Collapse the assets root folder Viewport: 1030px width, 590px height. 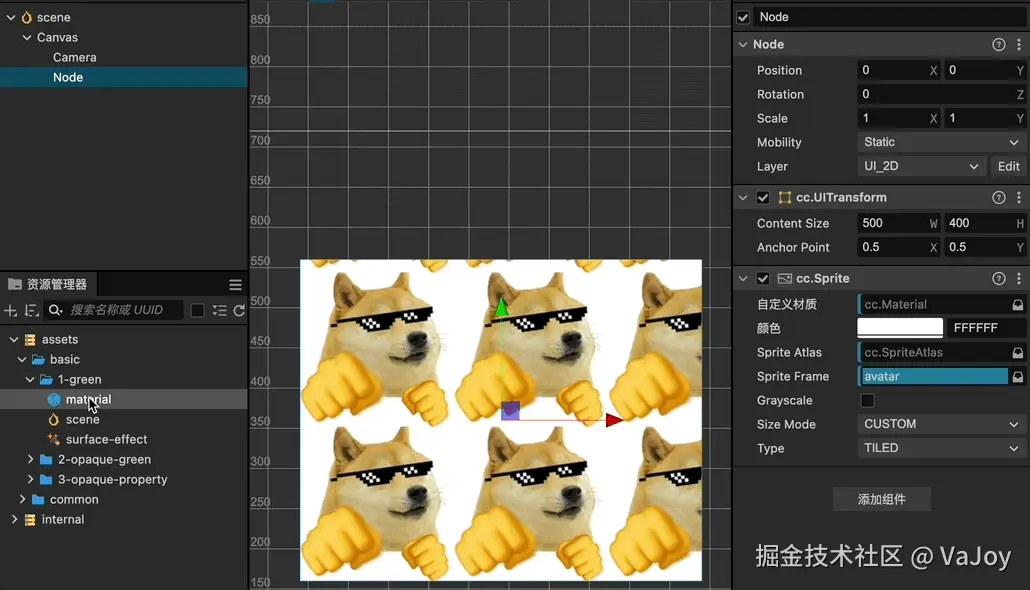click(14, 340)
